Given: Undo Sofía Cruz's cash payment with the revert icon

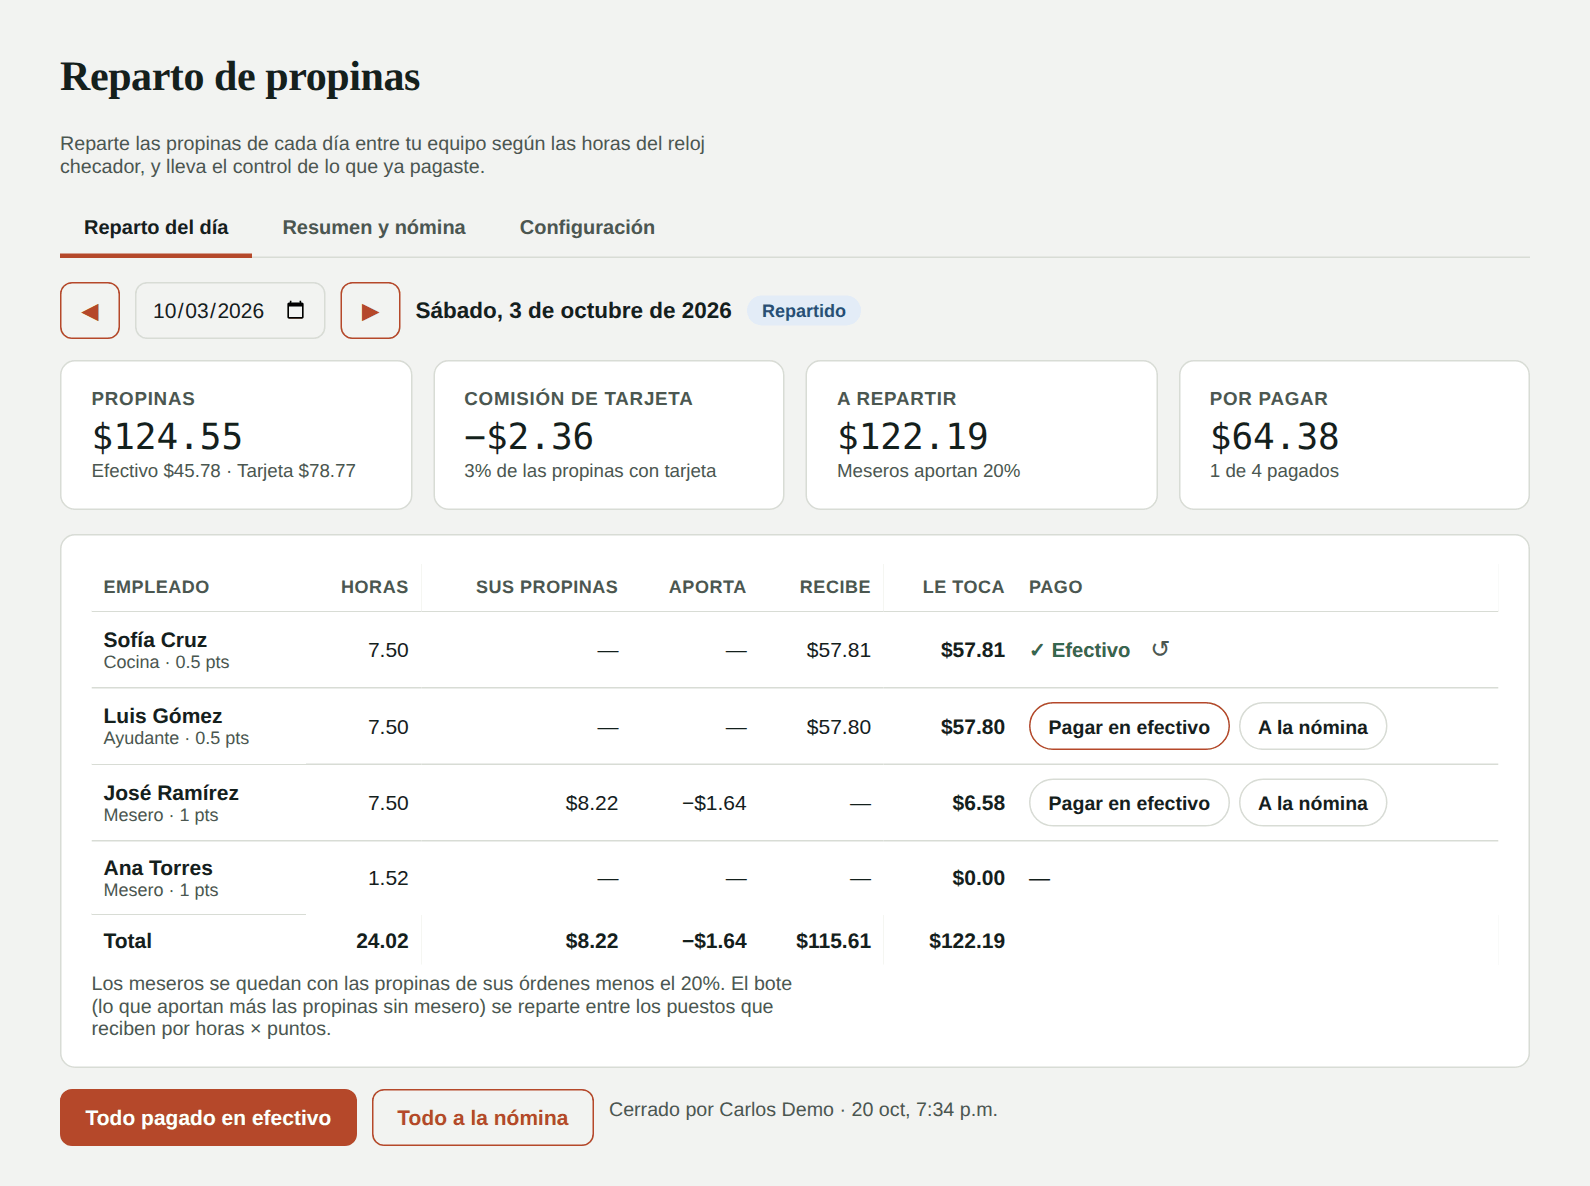Looking at the screenshot, I should [1160, 649].
